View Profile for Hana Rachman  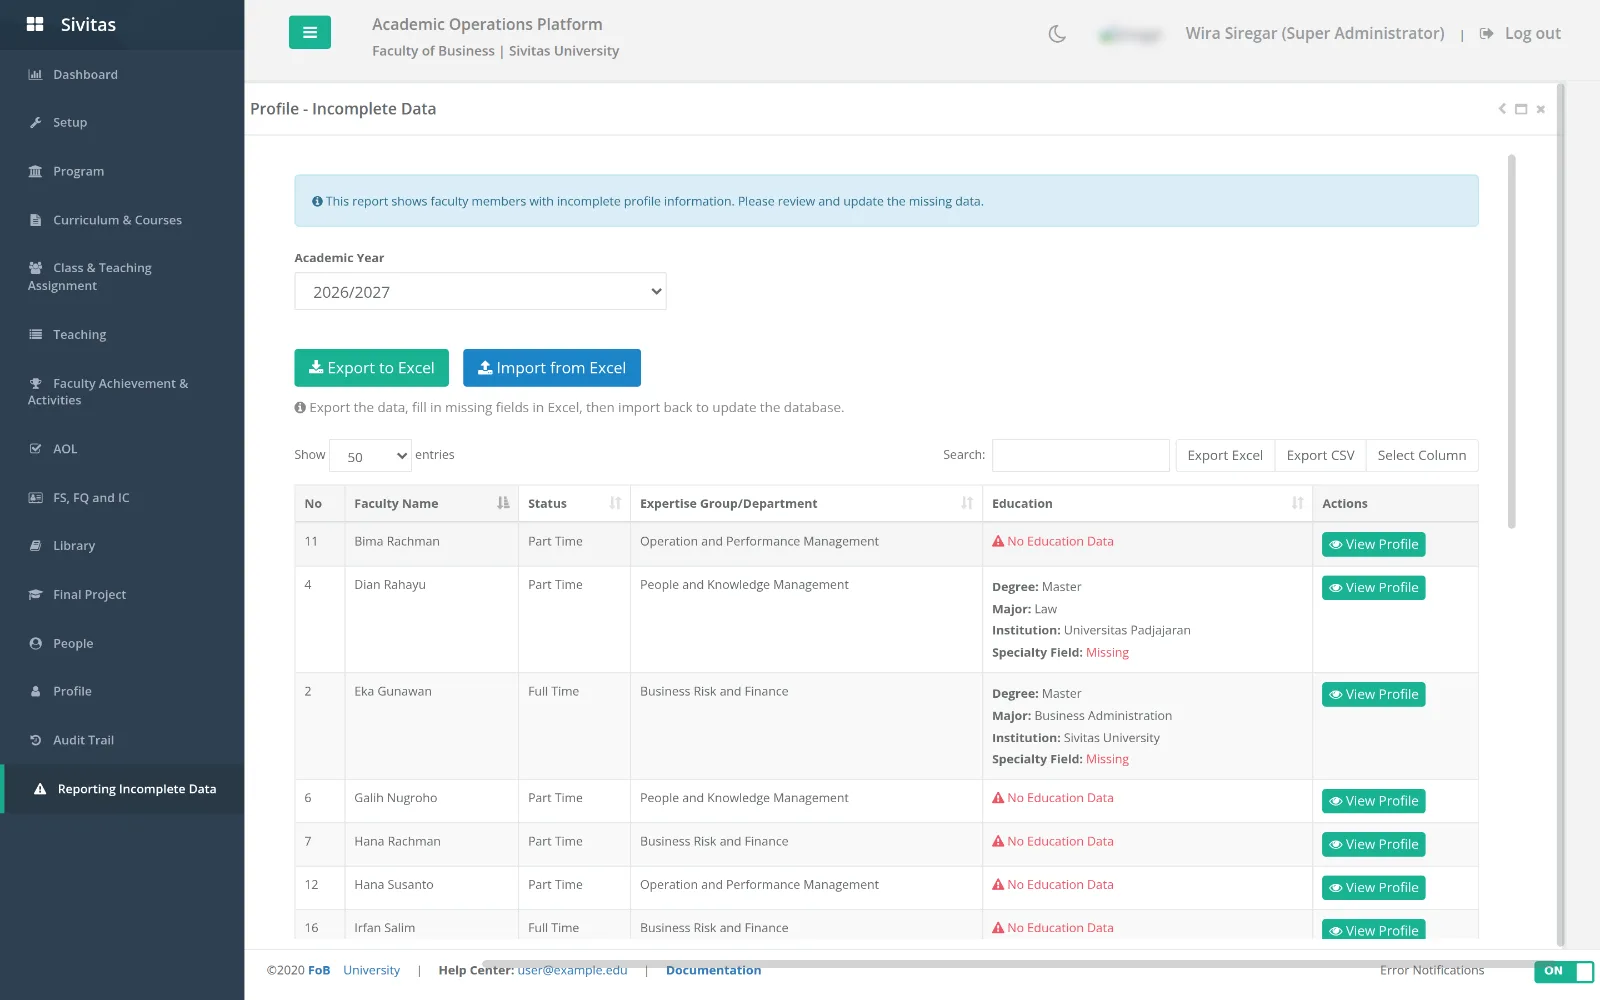pyautogui.click(x=1373, y=844)
